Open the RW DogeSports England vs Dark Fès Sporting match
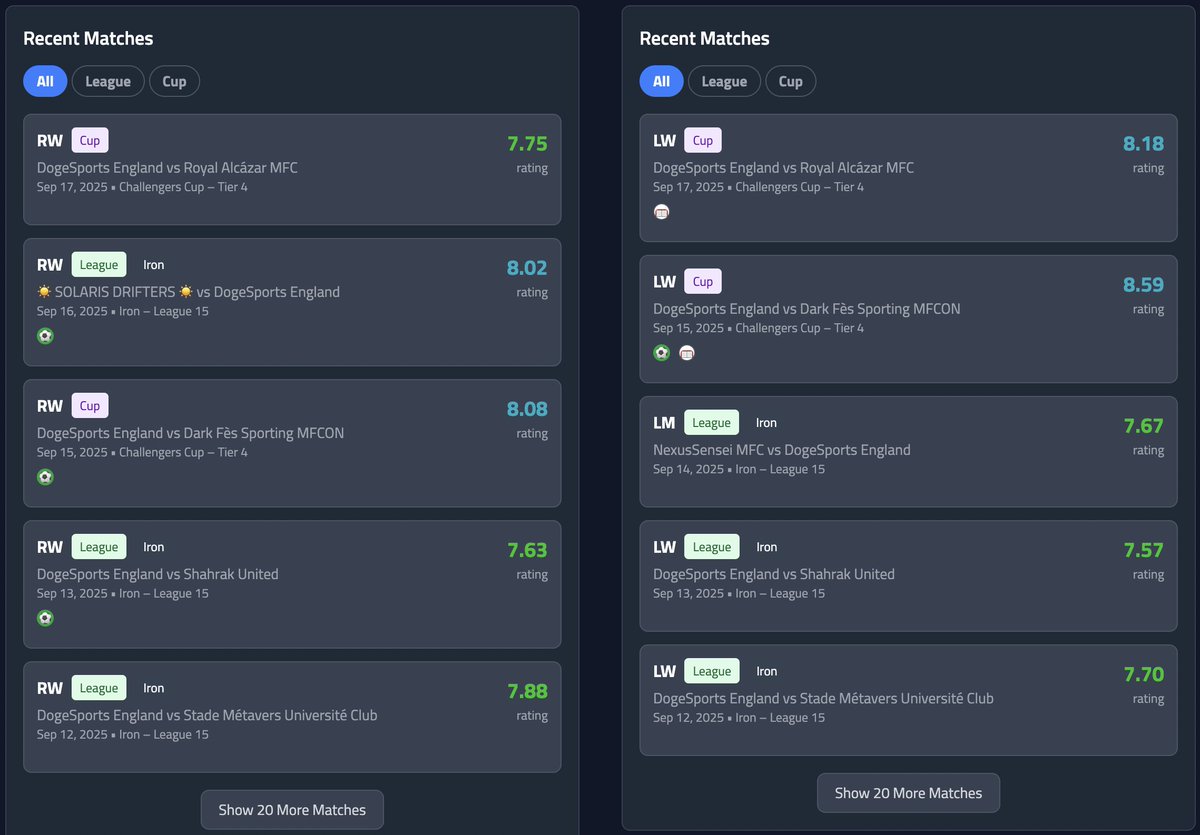 point(292,443)
